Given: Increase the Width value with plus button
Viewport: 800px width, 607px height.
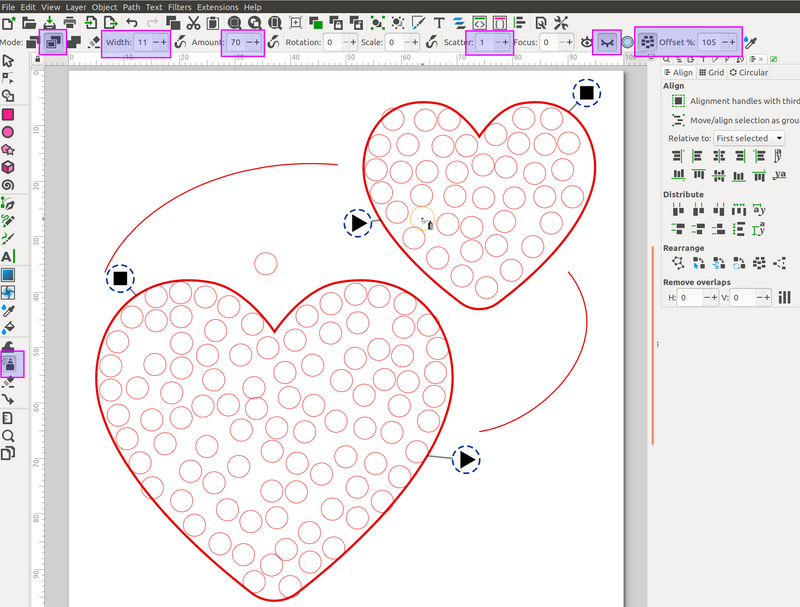Looking at the screenshot, I should pyautogui.click(x=164, y=42).
